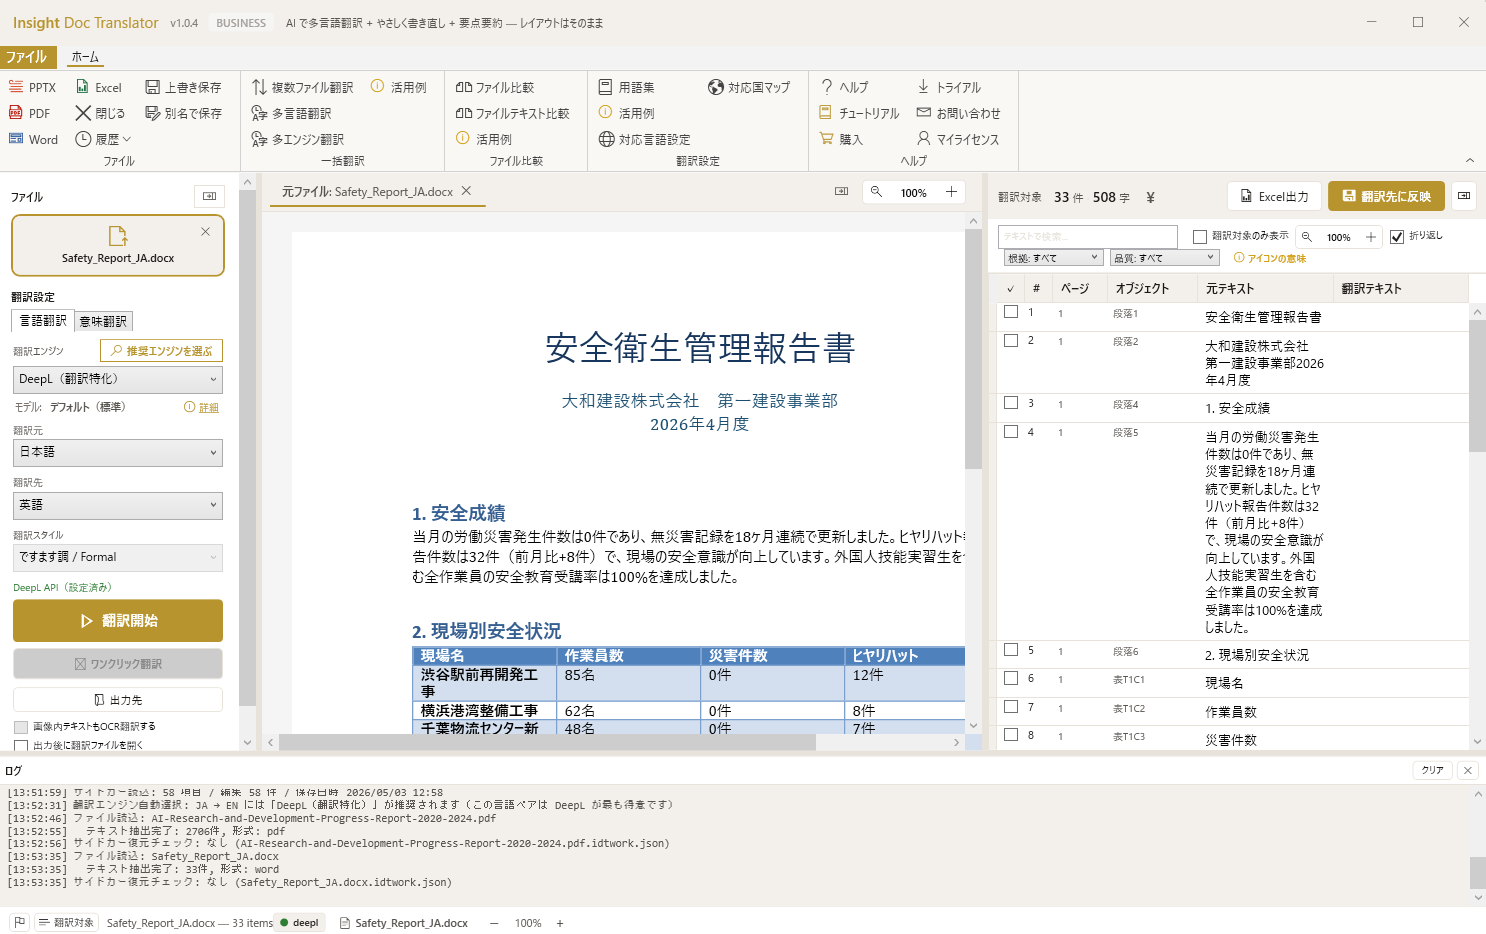Open 対応国マップ country map
Viewport: 1486px width, 934px height.
click(748, 87)
